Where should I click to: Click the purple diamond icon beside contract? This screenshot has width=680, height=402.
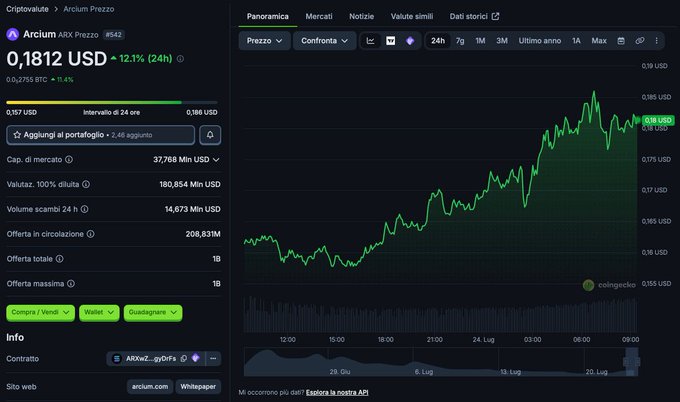(196, 358)
